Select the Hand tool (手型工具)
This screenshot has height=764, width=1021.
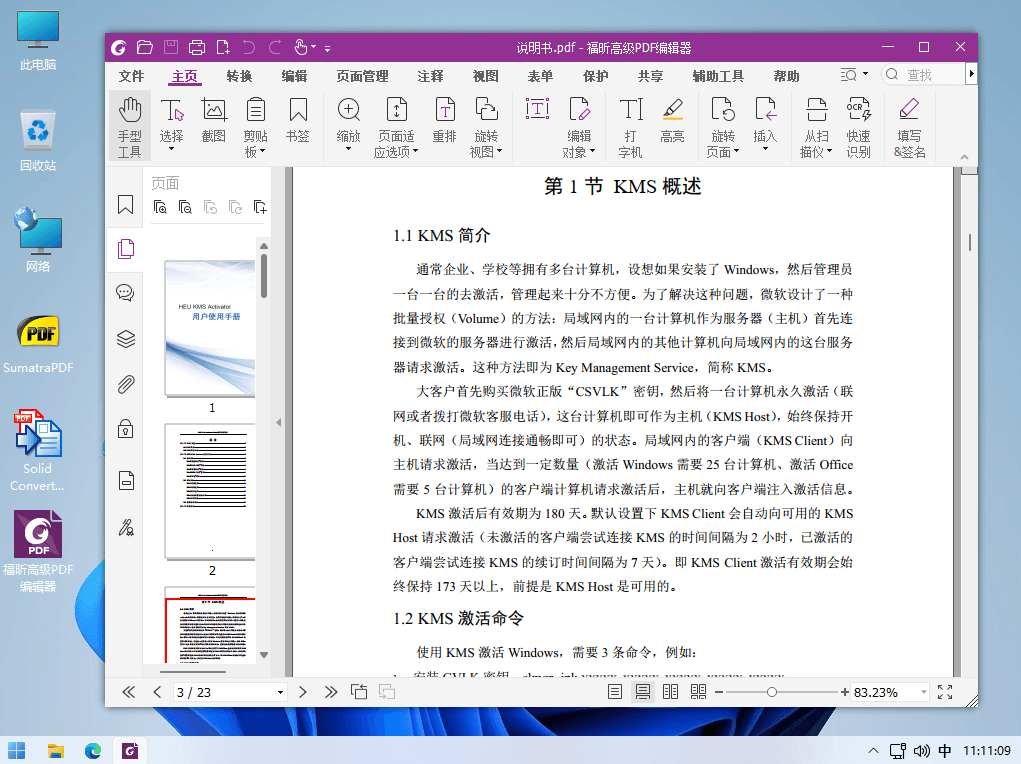[x=130, y=126]
